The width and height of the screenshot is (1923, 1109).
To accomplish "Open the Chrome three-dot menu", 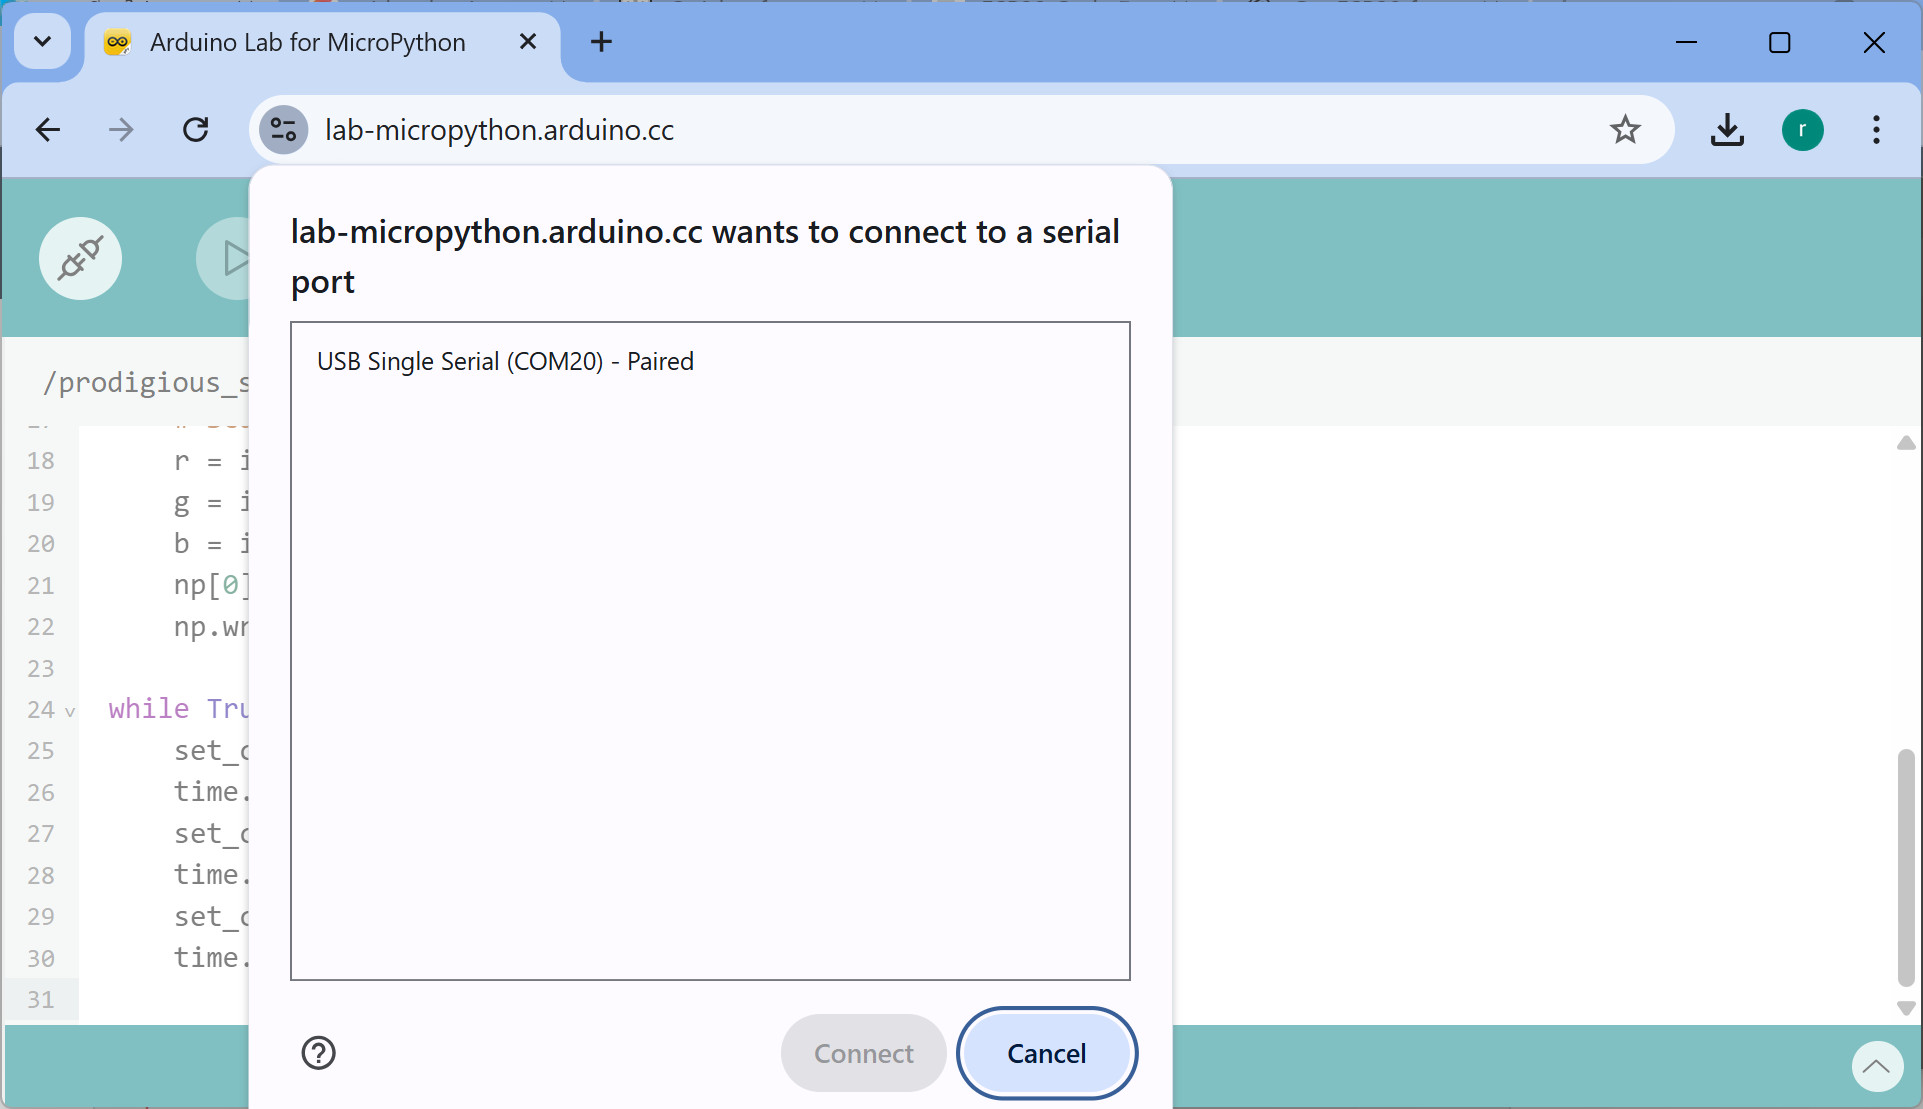I will 1876,130.
